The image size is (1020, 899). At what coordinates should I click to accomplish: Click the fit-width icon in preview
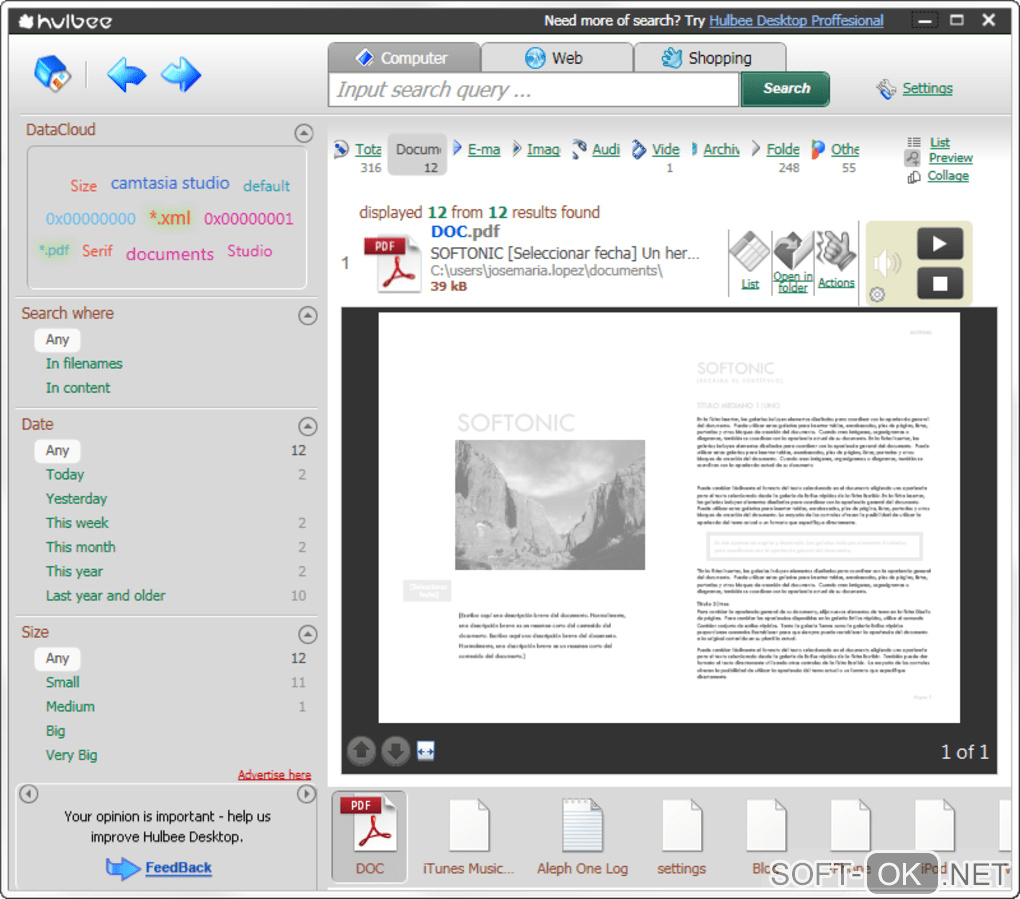tap(426, 751)
